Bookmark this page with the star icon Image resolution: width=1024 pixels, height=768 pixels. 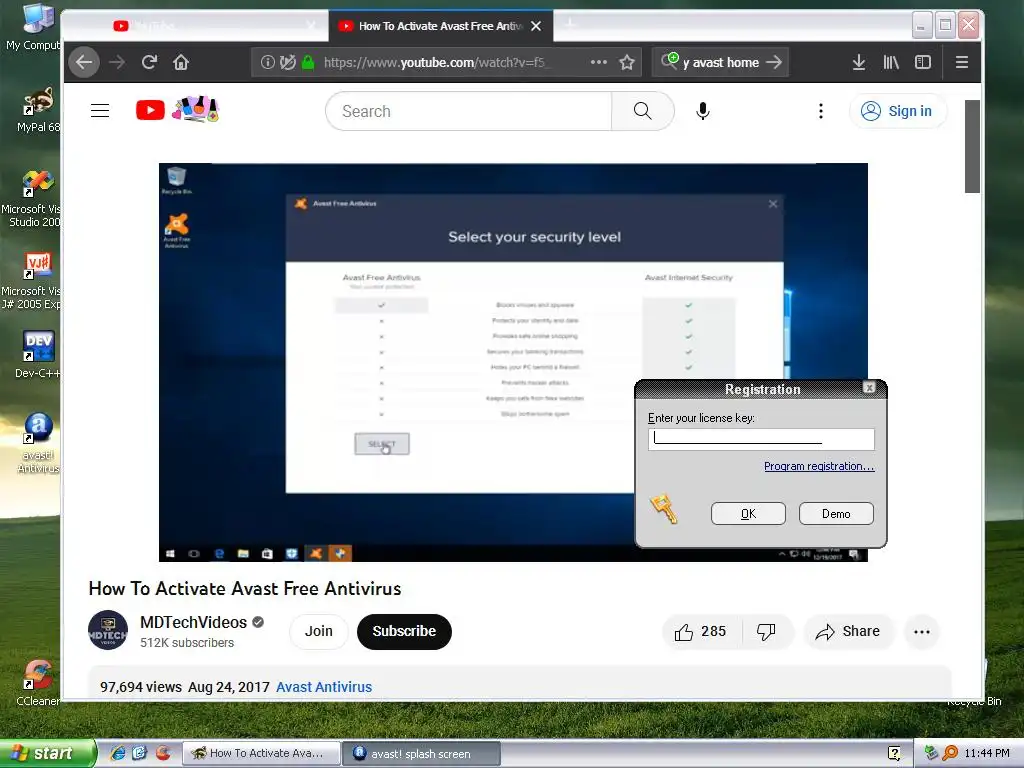click(627, 62)
